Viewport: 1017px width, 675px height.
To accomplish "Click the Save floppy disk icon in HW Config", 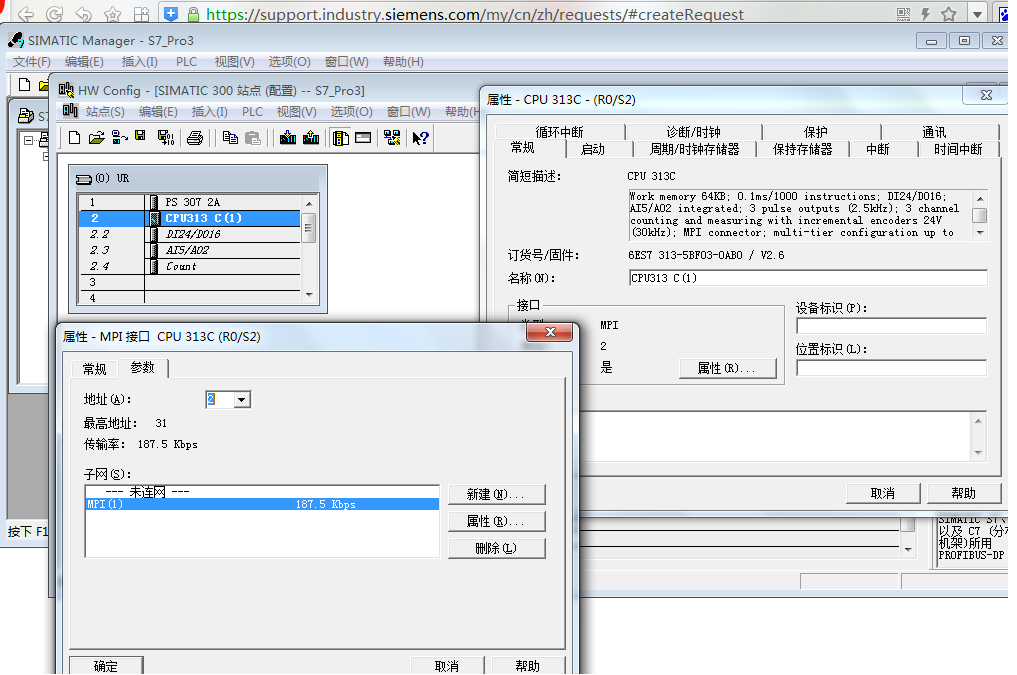I will (140, 136).
